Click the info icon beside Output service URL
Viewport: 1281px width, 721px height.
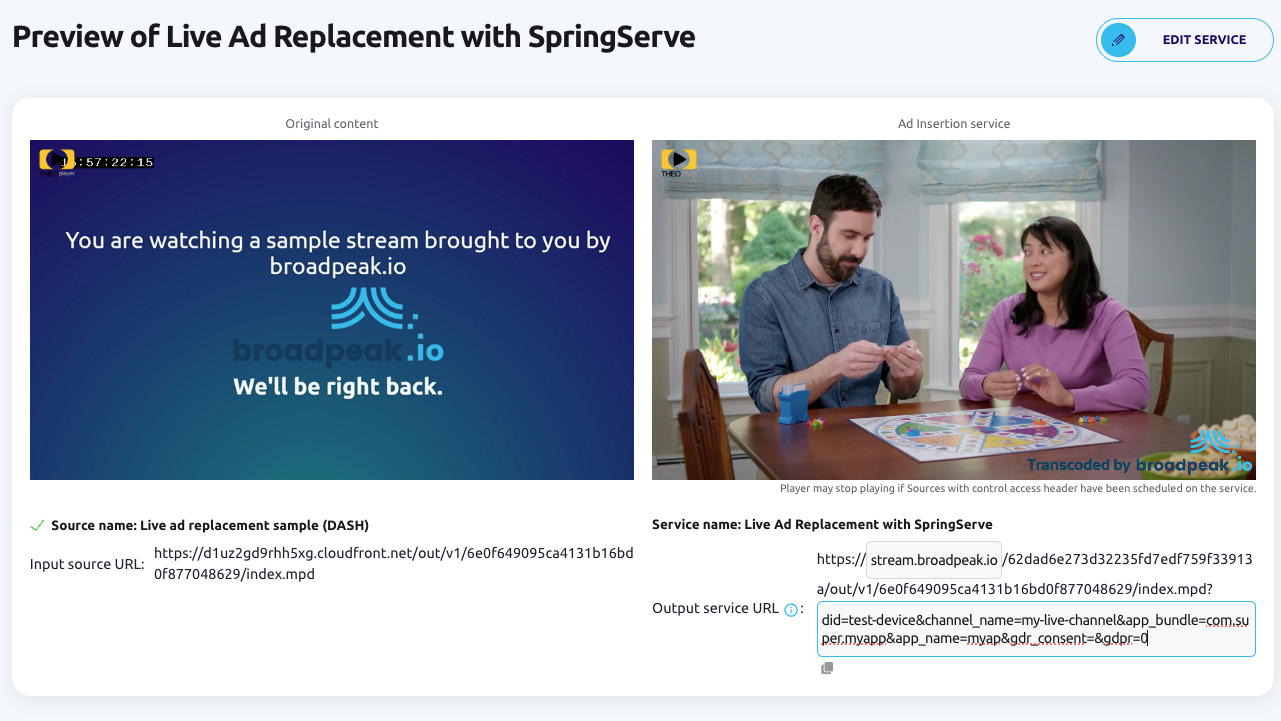pyautogui.click(x=791, y=609)
